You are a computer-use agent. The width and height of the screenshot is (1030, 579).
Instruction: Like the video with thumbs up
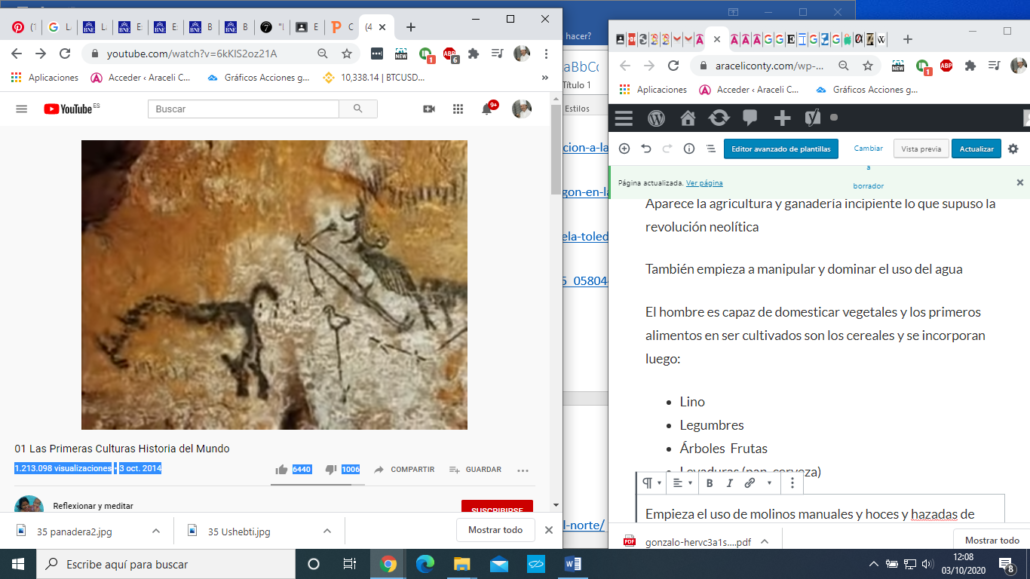click(x=281, y=469)
